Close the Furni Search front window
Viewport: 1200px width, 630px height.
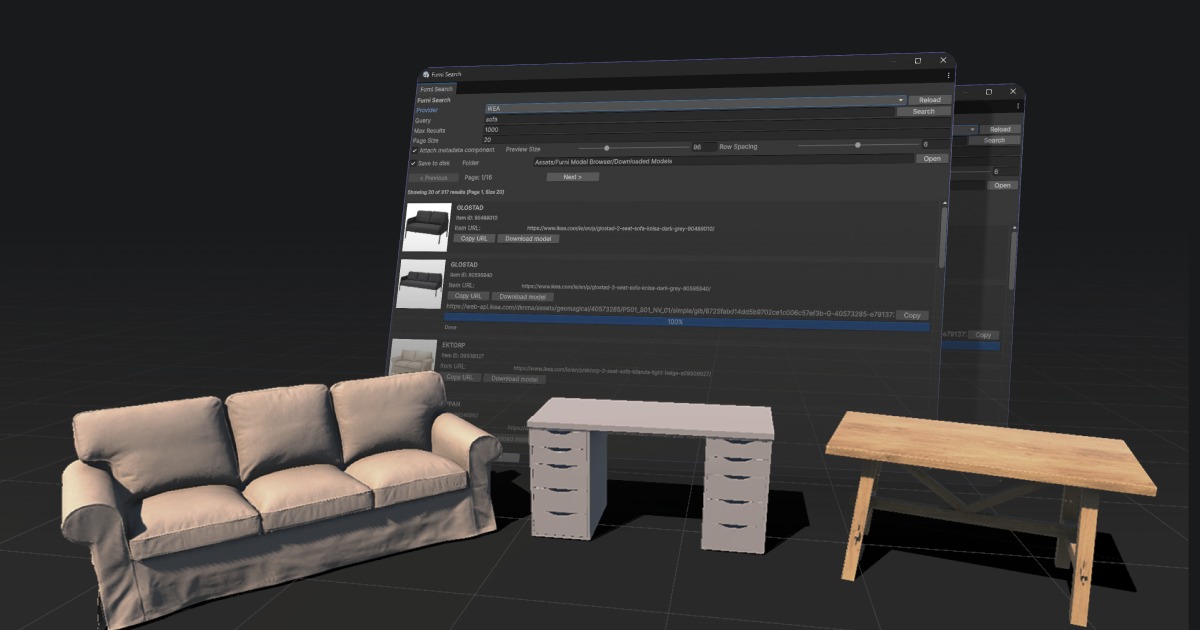(x=944, y=59)
